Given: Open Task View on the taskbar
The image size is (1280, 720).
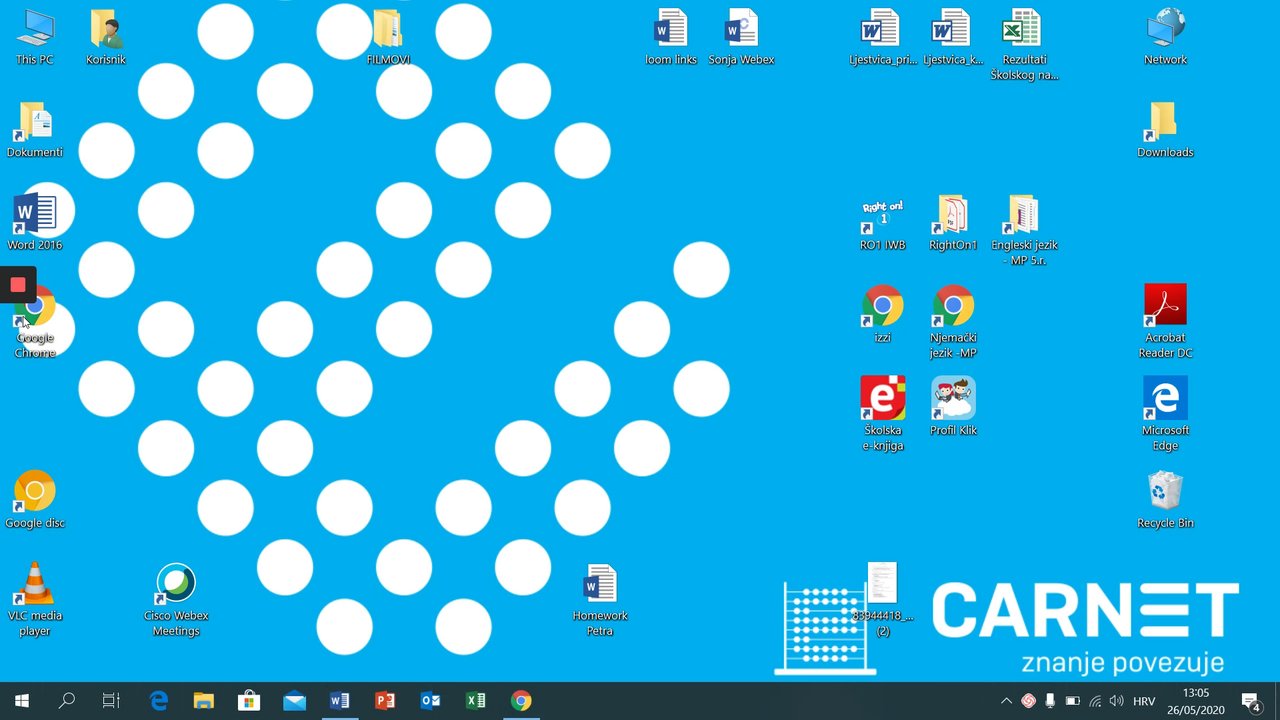Looking at the screenshot, I should pyautogui.click(x=111, y=701).
